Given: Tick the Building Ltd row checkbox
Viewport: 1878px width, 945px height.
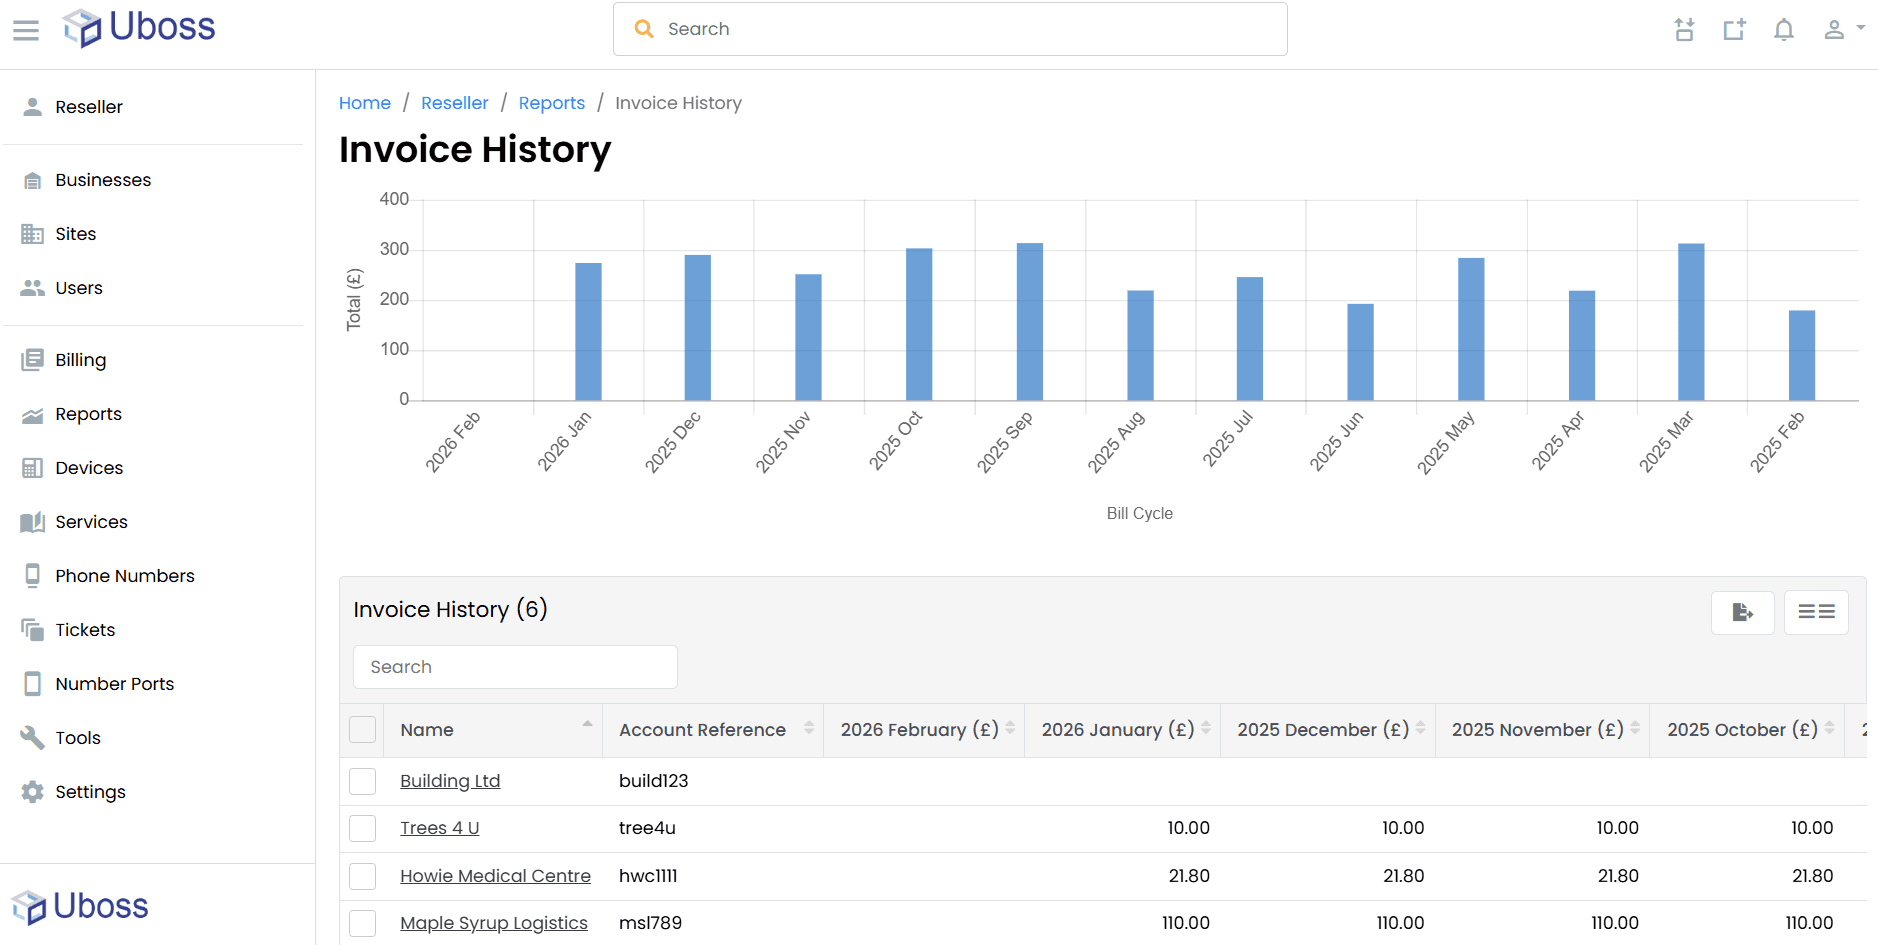Looking at the screenshot, I should tap(363, 781).
